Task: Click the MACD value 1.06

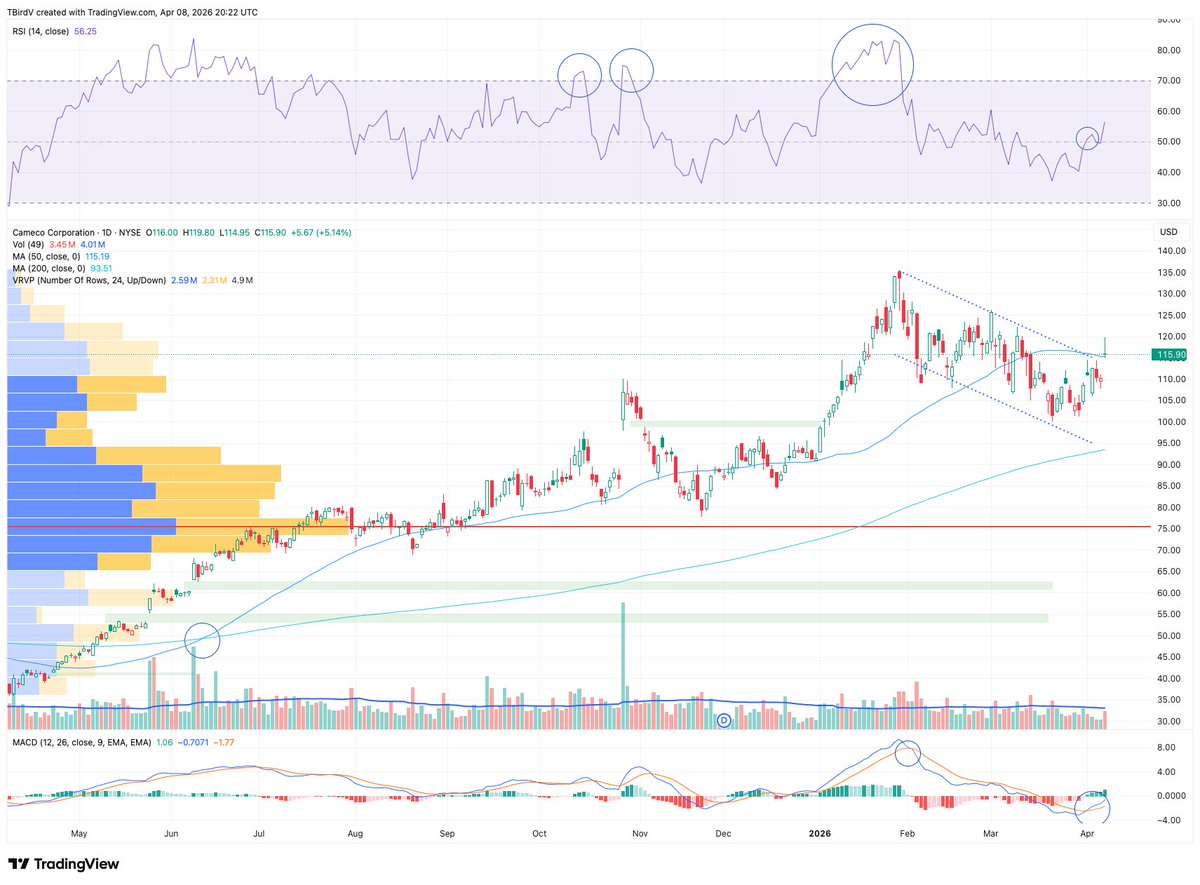Action: (x=166, y=743)
